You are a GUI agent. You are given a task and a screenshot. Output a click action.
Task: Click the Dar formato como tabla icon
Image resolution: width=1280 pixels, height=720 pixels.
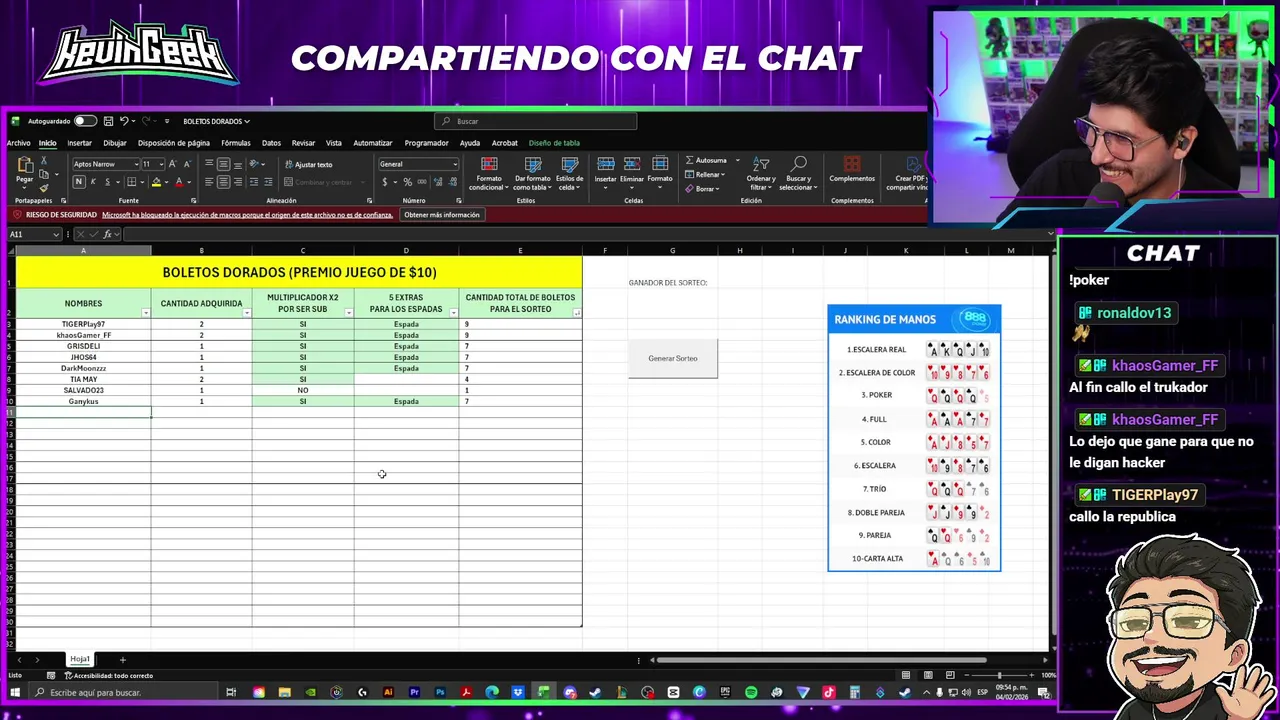tap(532, 172)
